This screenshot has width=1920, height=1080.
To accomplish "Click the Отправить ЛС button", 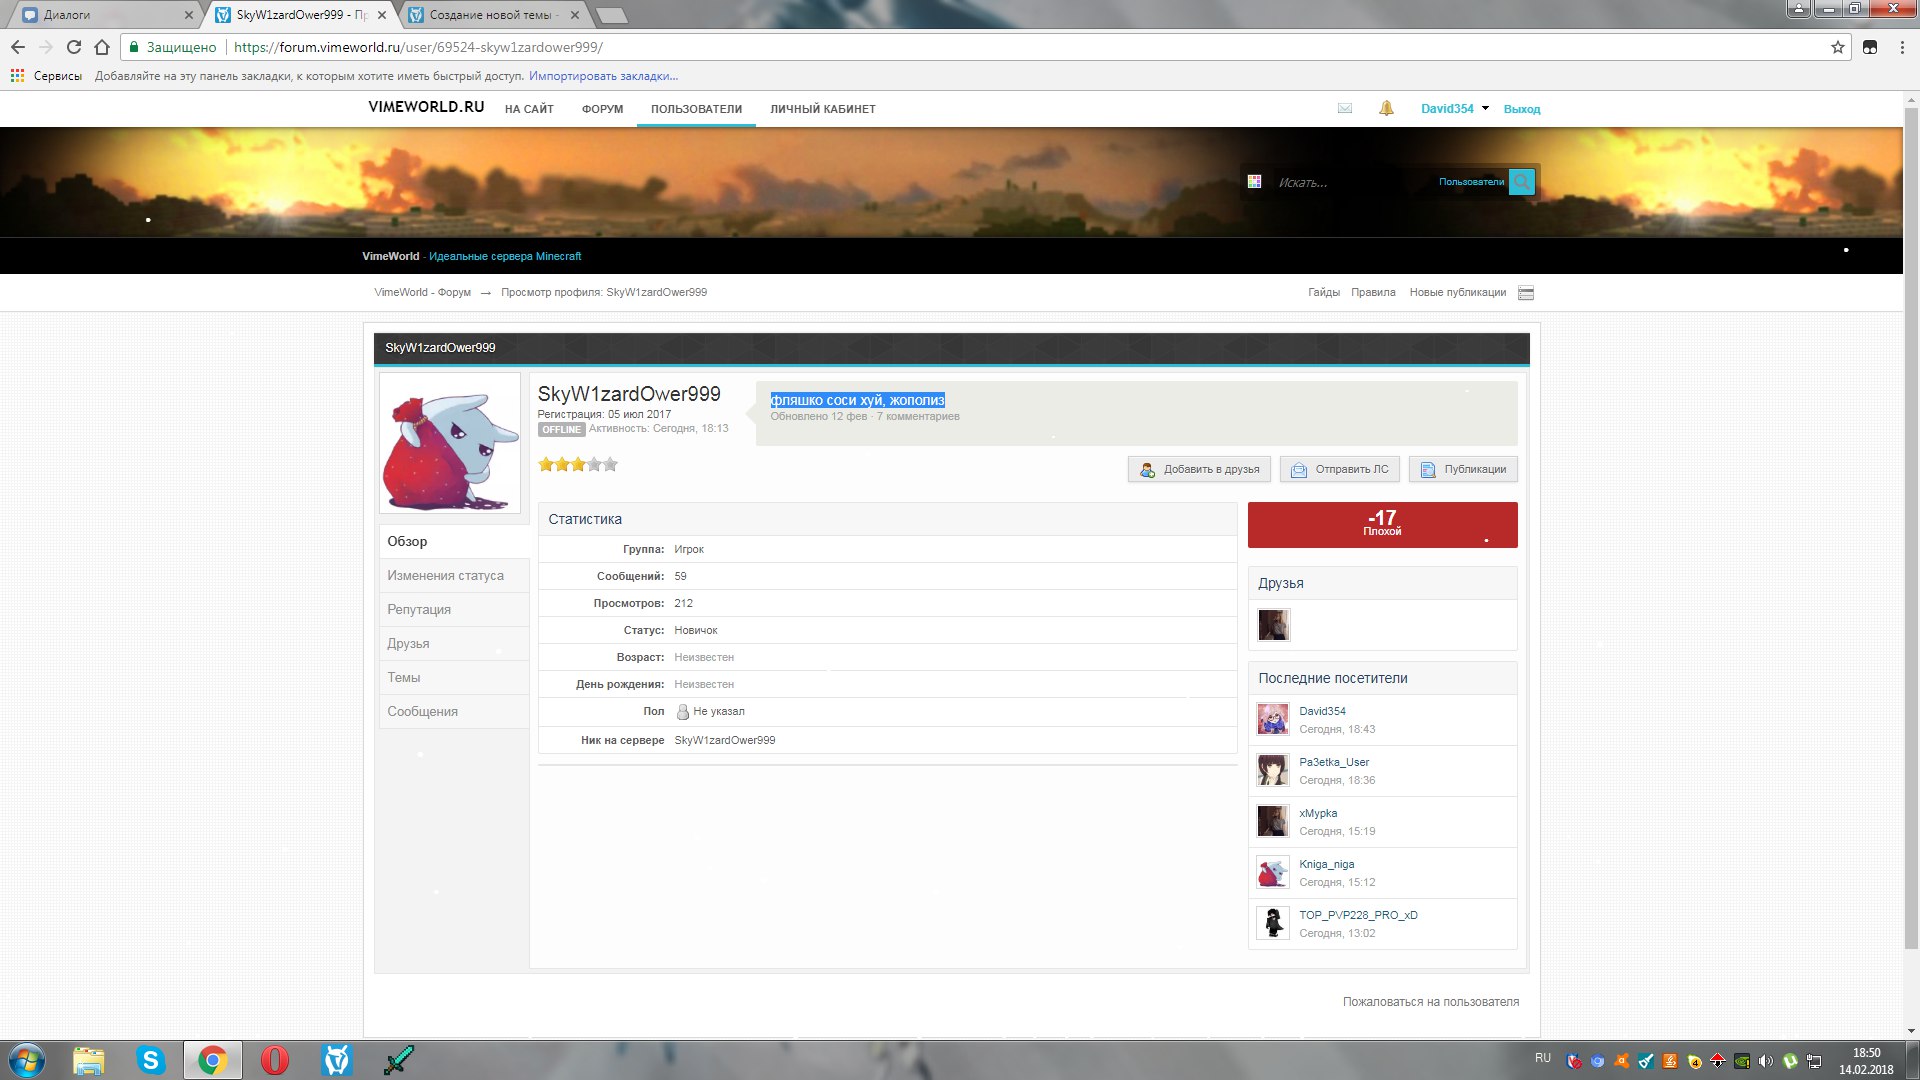I will click(x=1340, y=469).
